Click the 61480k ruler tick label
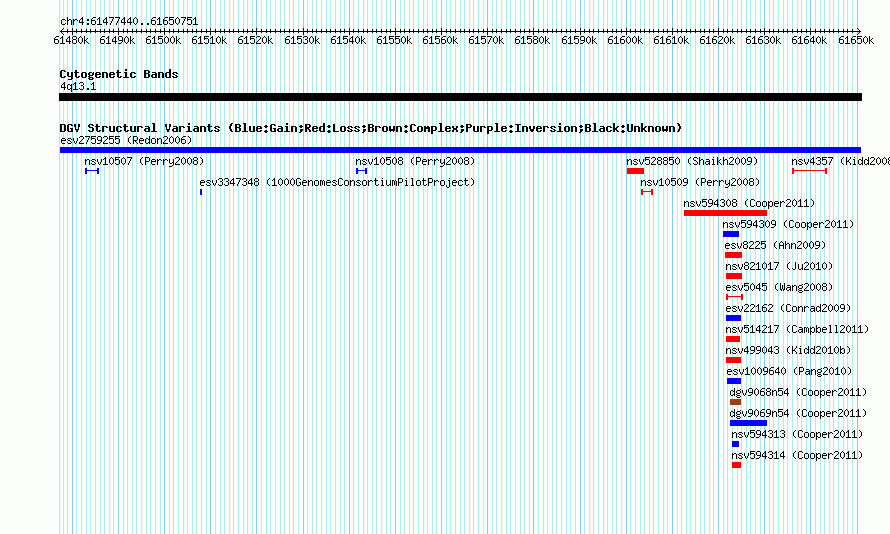Image resolution: width=890 pixels, height=534 pixels. point(71,40)
